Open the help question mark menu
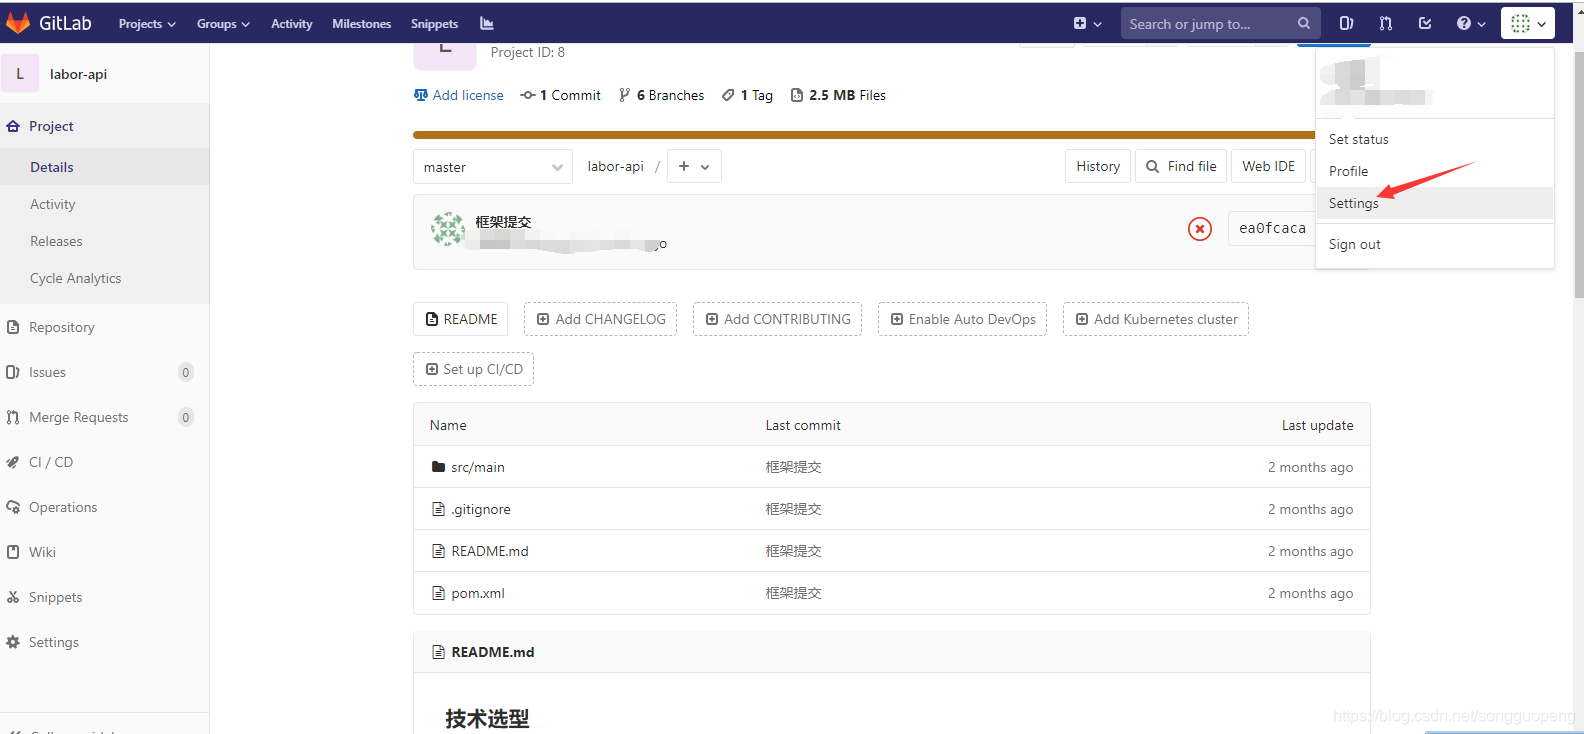The width and height of the screenshot is (1584, 734). click(x=1470, y=23)
